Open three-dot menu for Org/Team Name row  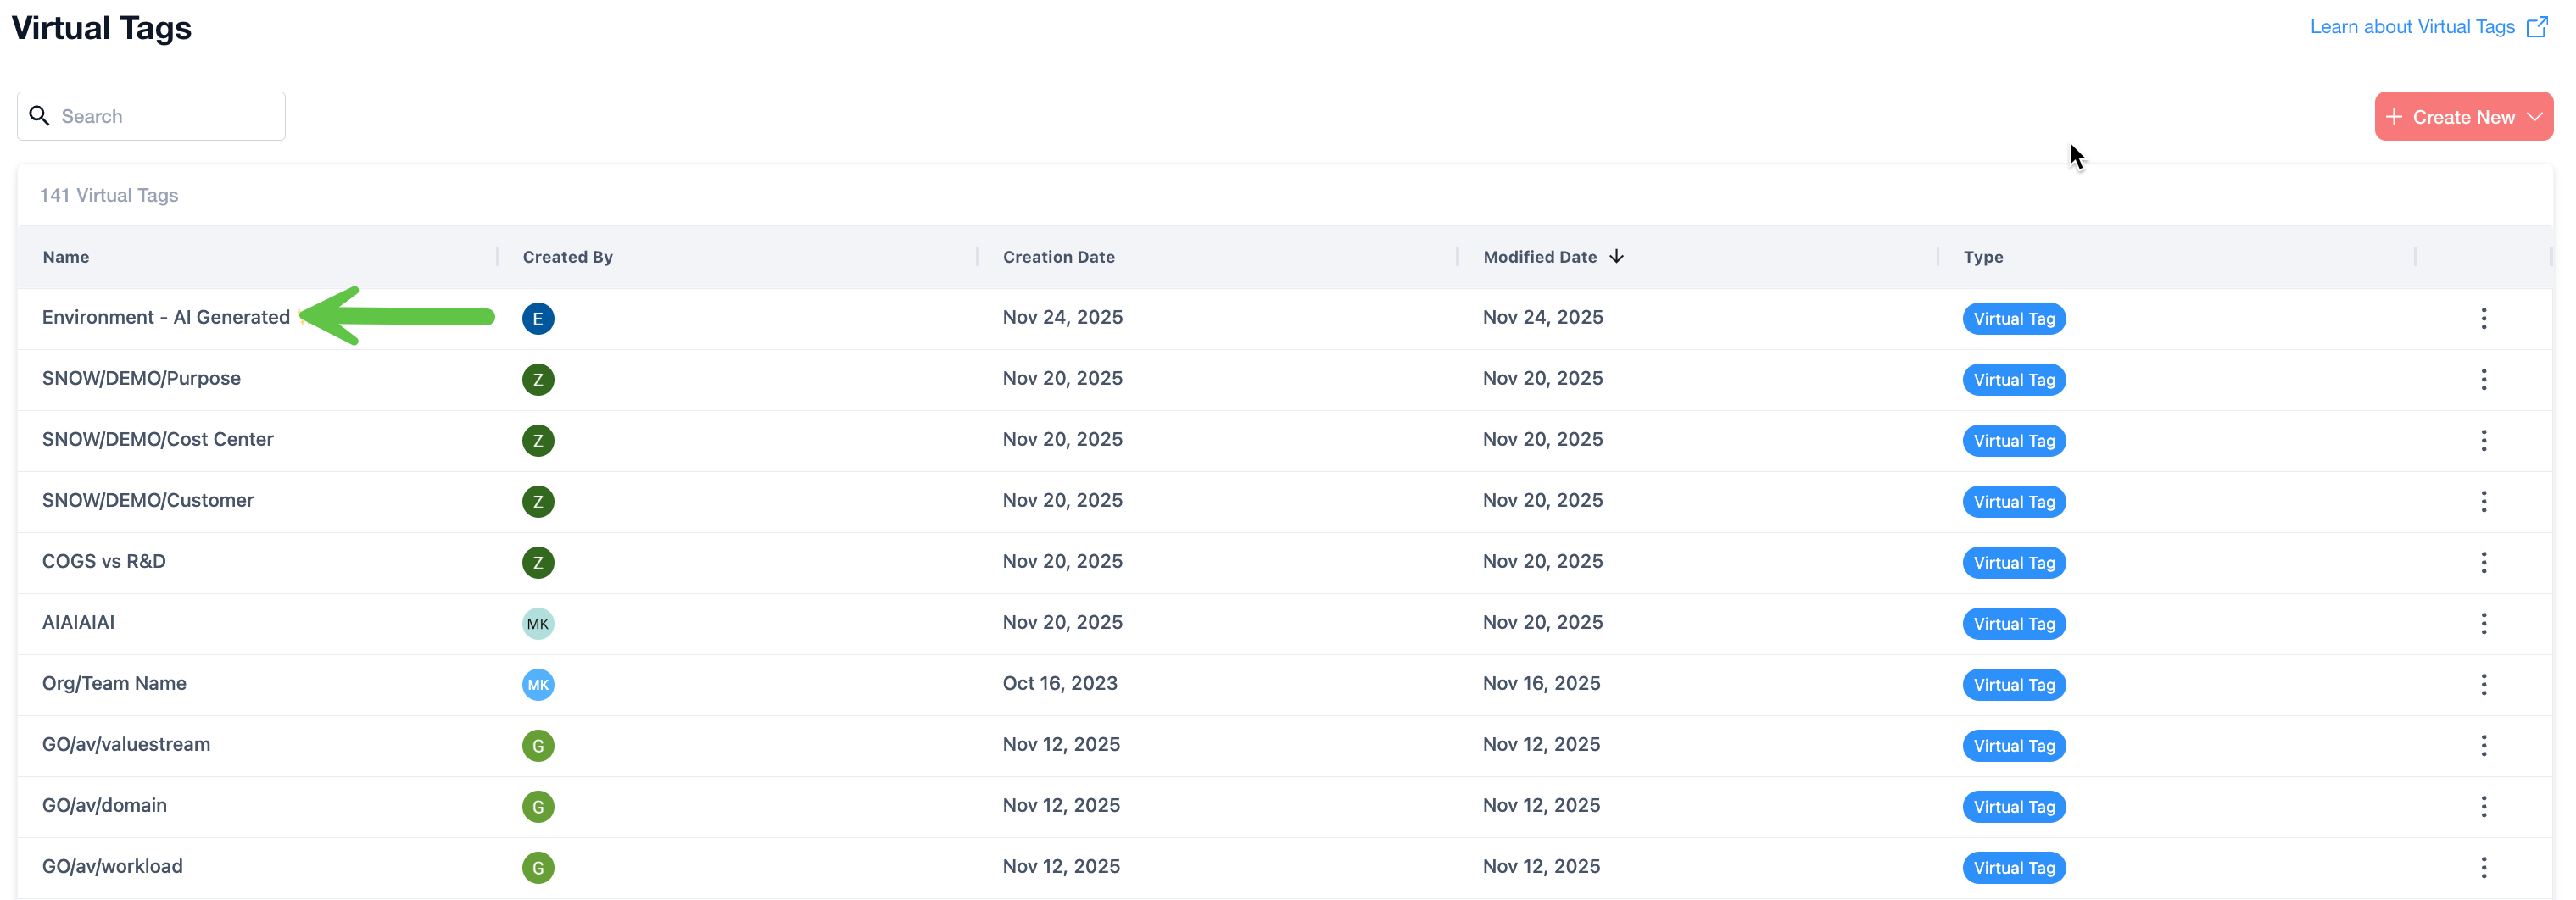(x=2483, y=684)
